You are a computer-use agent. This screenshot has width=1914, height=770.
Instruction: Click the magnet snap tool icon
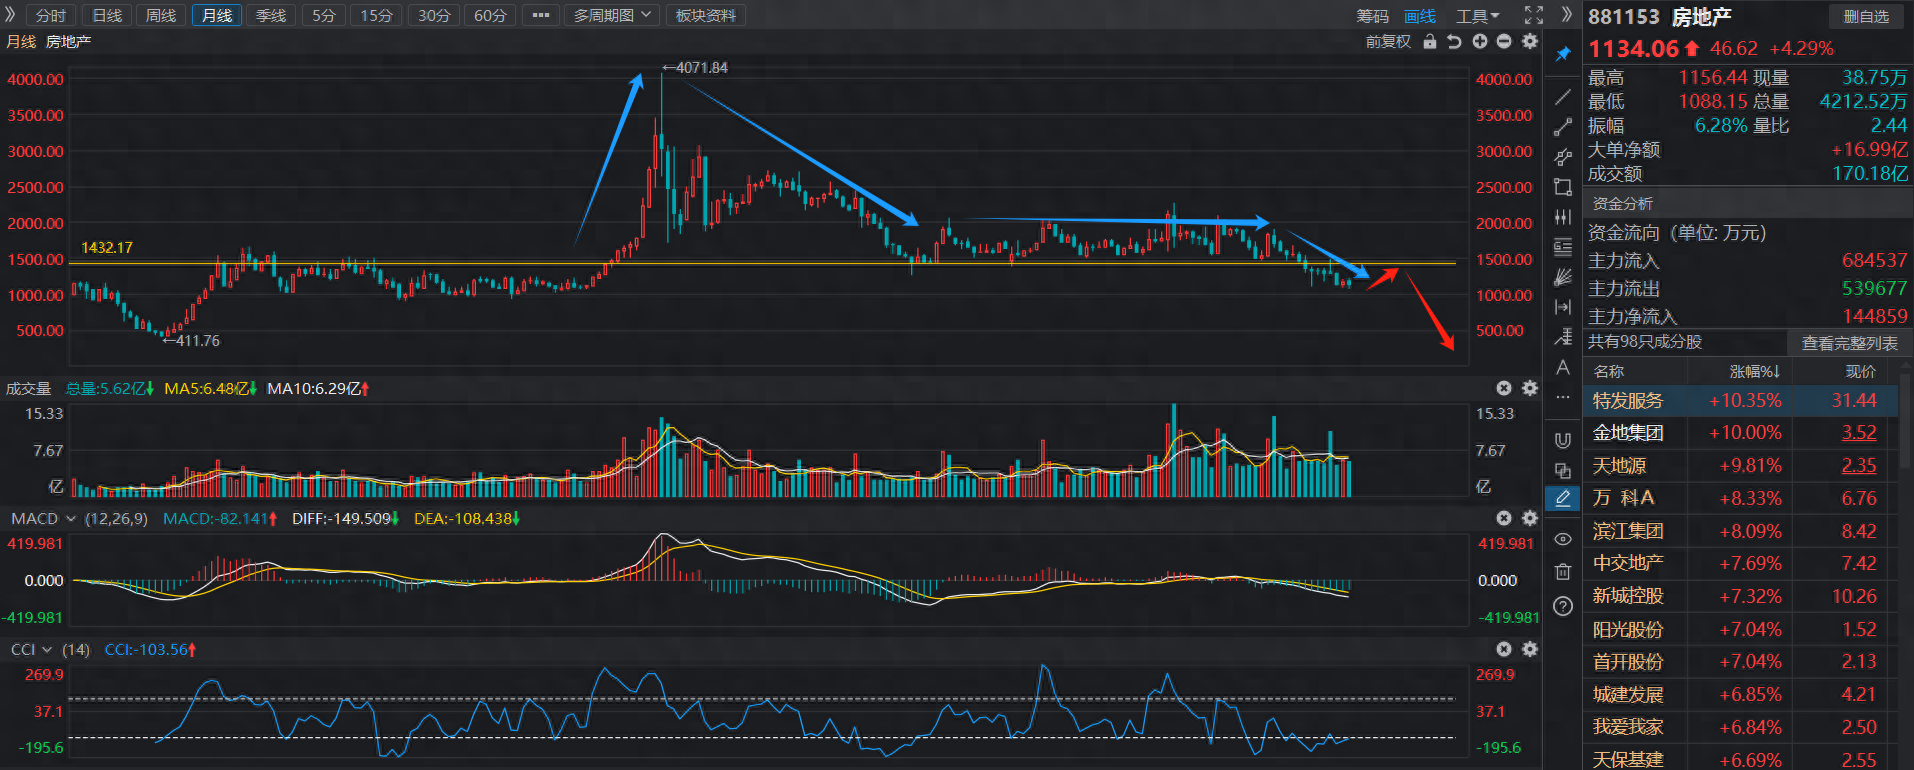click(1563, 440)
